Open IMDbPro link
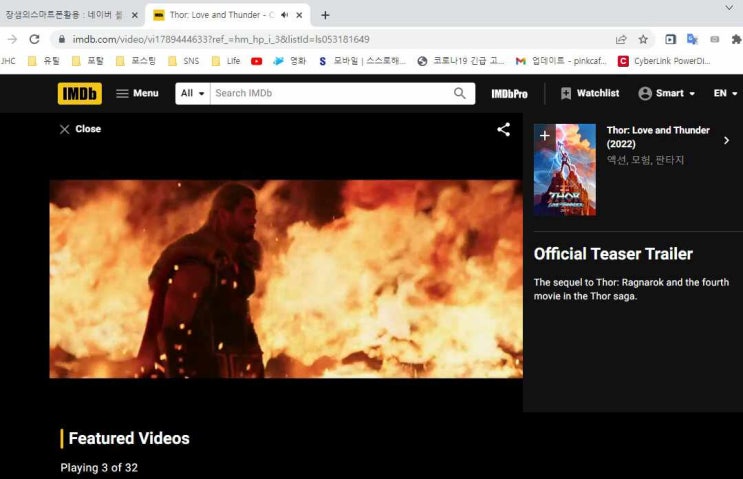This screenshot has width=743, height=479. coord(509,93)
